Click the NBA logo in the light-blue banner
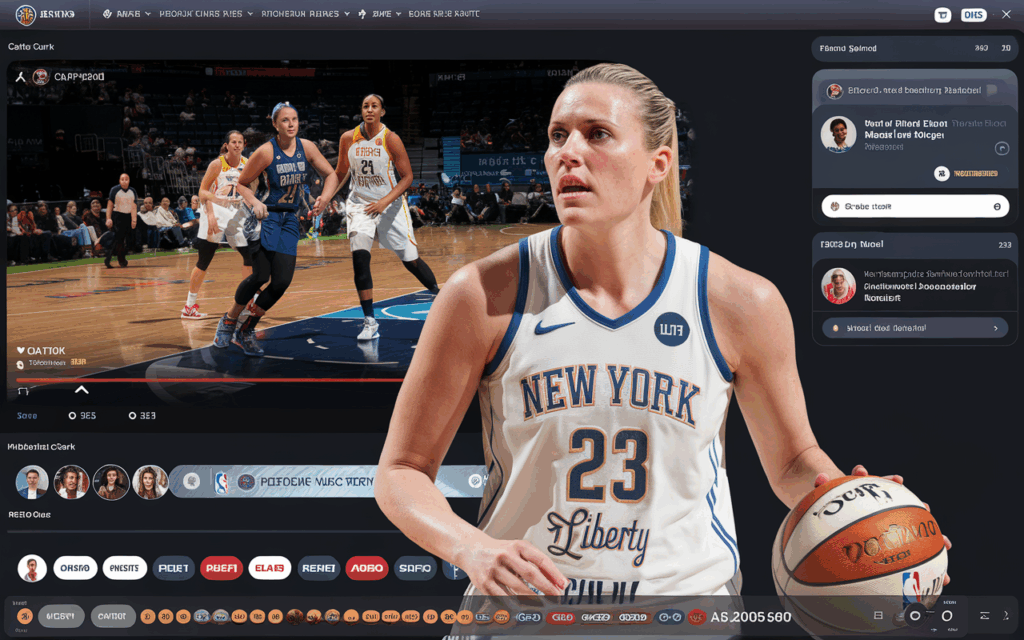 tap(221, 482)
